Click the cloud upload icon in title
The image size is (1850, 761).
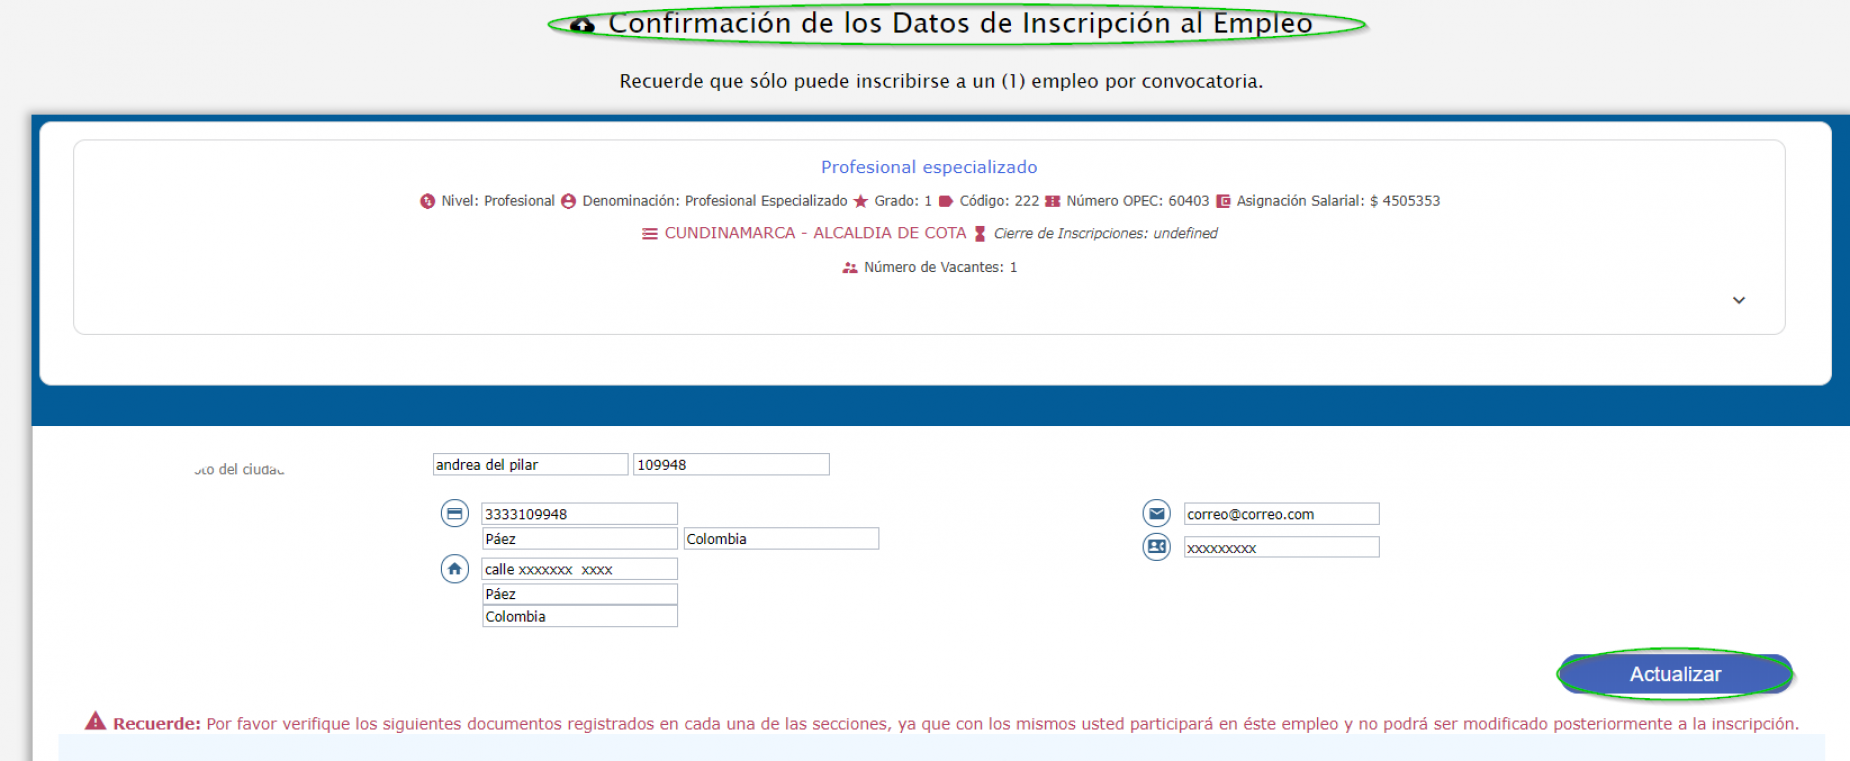(x=582, y=25)
